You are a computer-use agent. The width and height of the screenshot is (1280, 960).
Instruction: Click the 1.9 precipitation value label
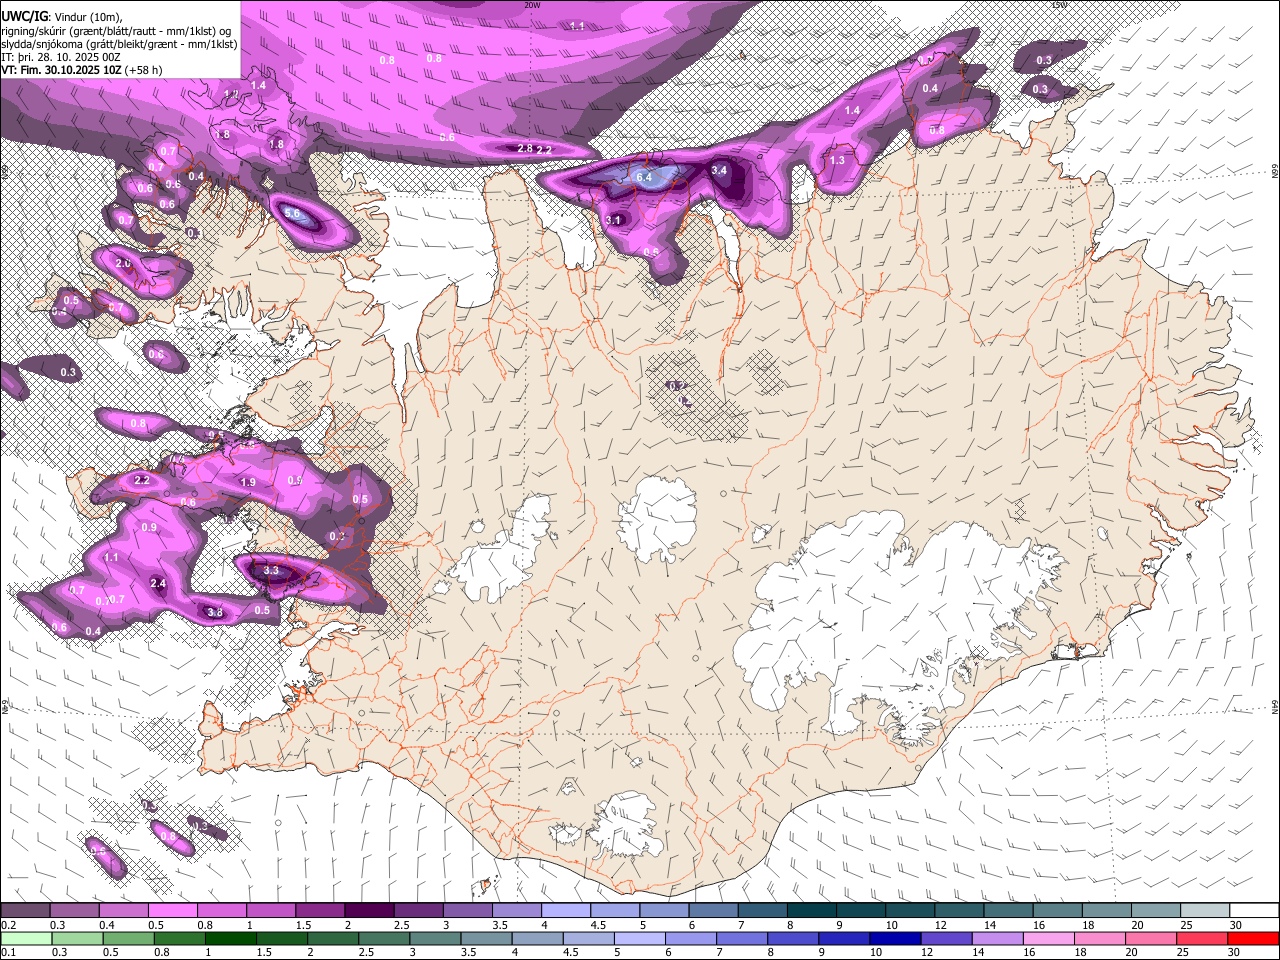[x=248, y=482]
